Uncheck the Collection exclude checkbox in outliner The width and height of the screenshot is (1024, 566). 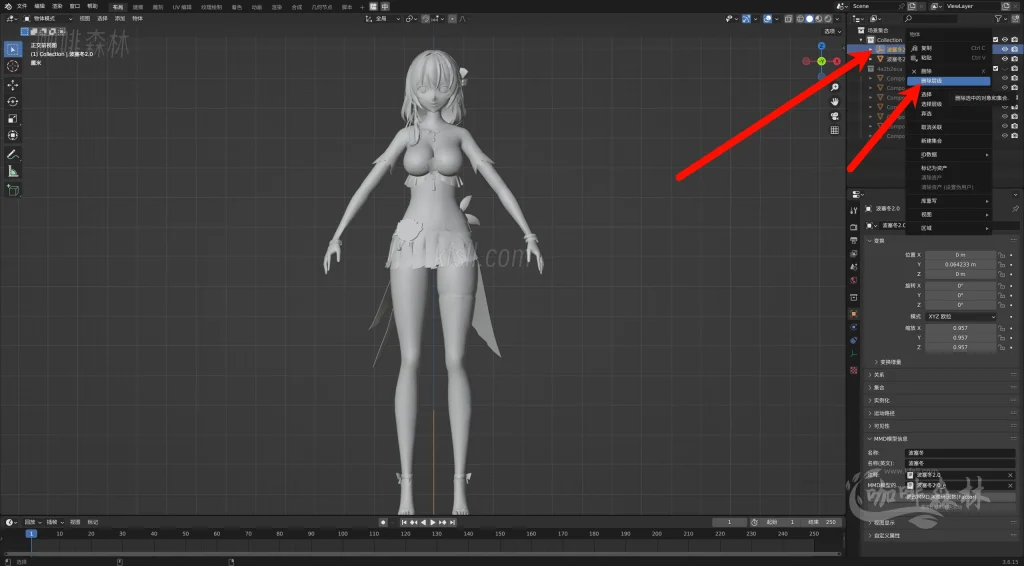pos(995,40)
